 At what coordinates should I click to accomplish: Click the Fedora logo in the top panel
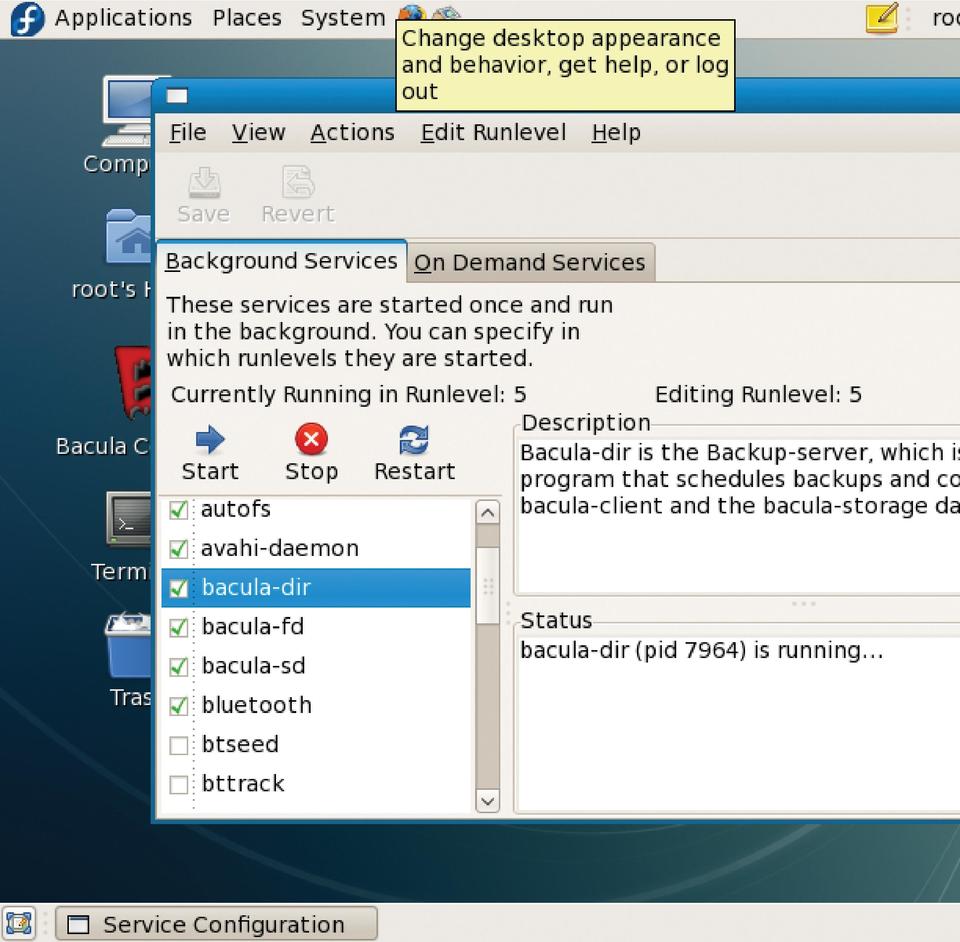tap(27, 18)
